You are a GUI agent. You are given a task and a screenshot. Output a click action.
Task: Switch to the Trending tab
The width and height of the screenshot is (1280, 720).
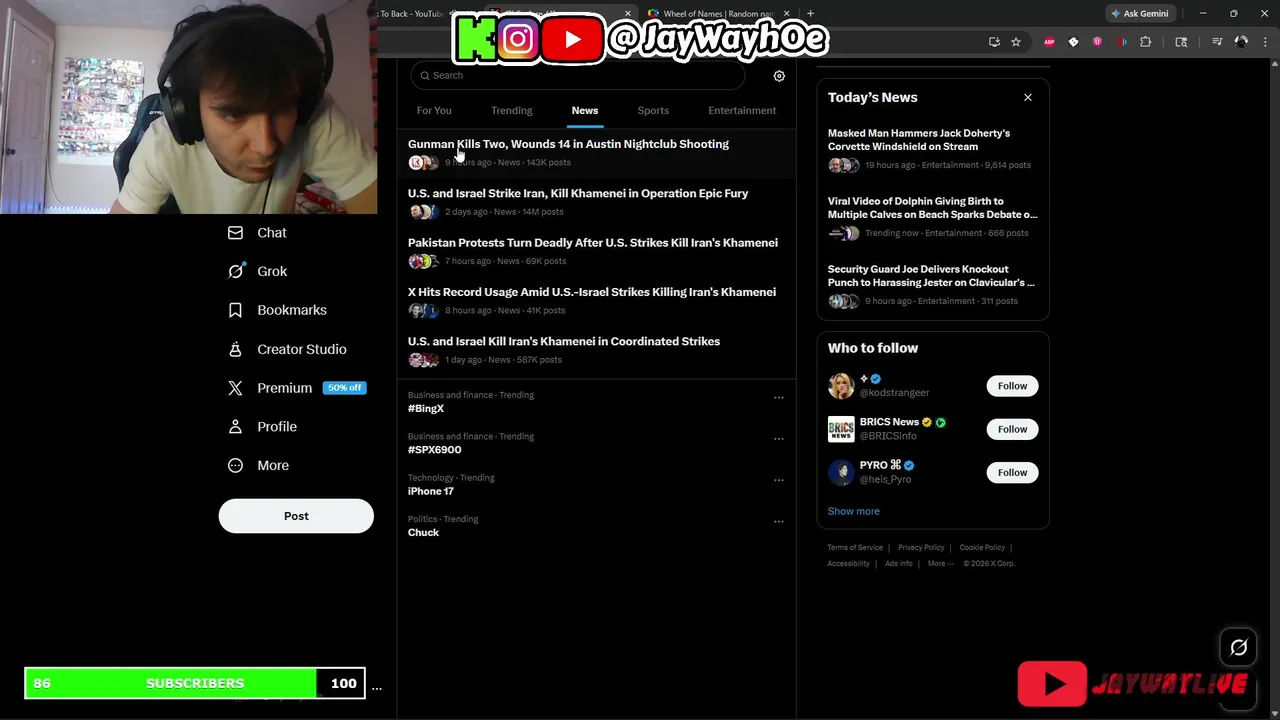pos(512,111)
